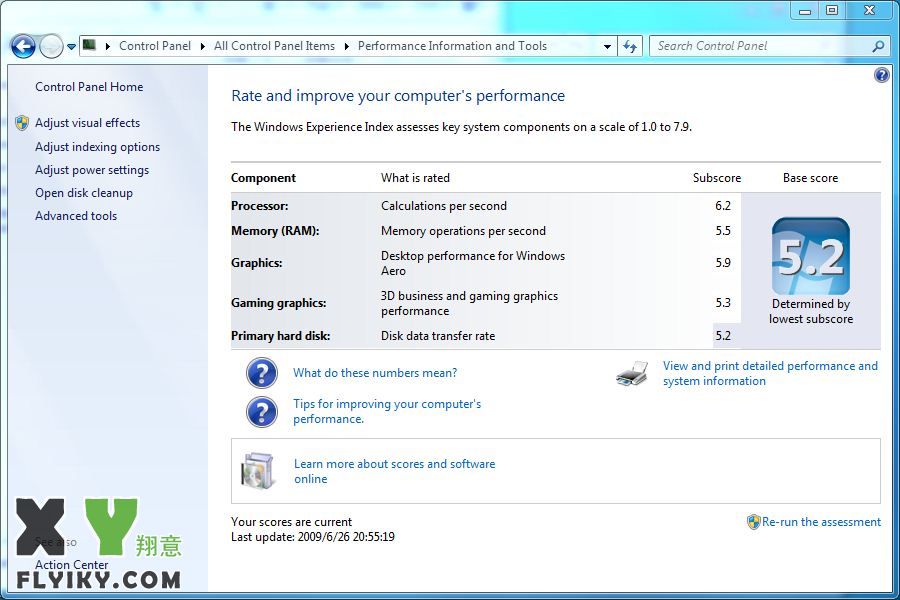Open Advanced tools
This screenshot has height=600, width=900.
coord(76,216)
